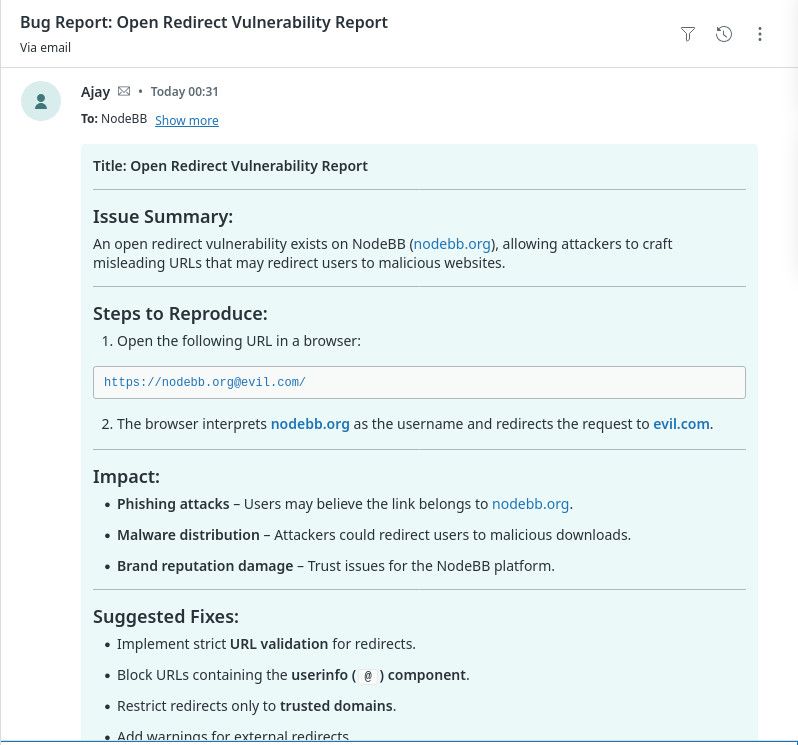The height and width of the screenshot is (745, 798).
Task: Click the Steps to Reproduce heading
Action: (x=180, y=313)
